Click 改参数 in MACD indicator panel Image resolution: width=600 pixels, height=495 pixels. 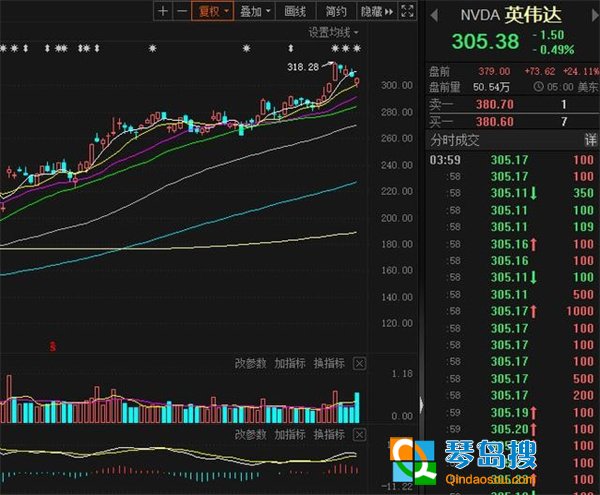click(x=250, y=435)
